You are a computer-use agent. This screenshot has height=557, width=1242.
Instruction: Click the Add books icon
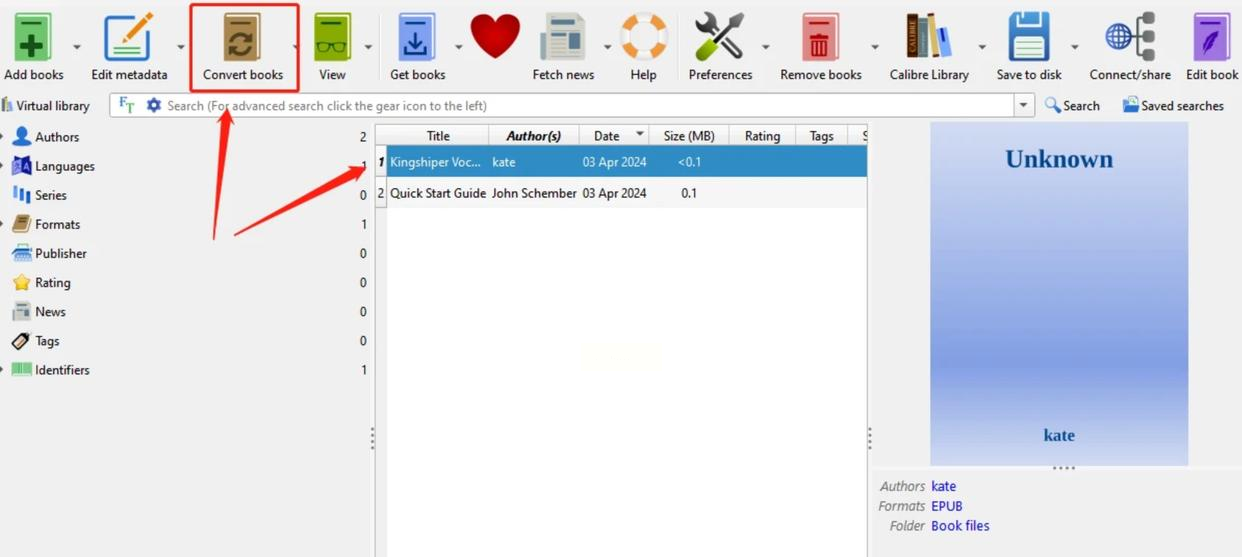pos(33,38)
